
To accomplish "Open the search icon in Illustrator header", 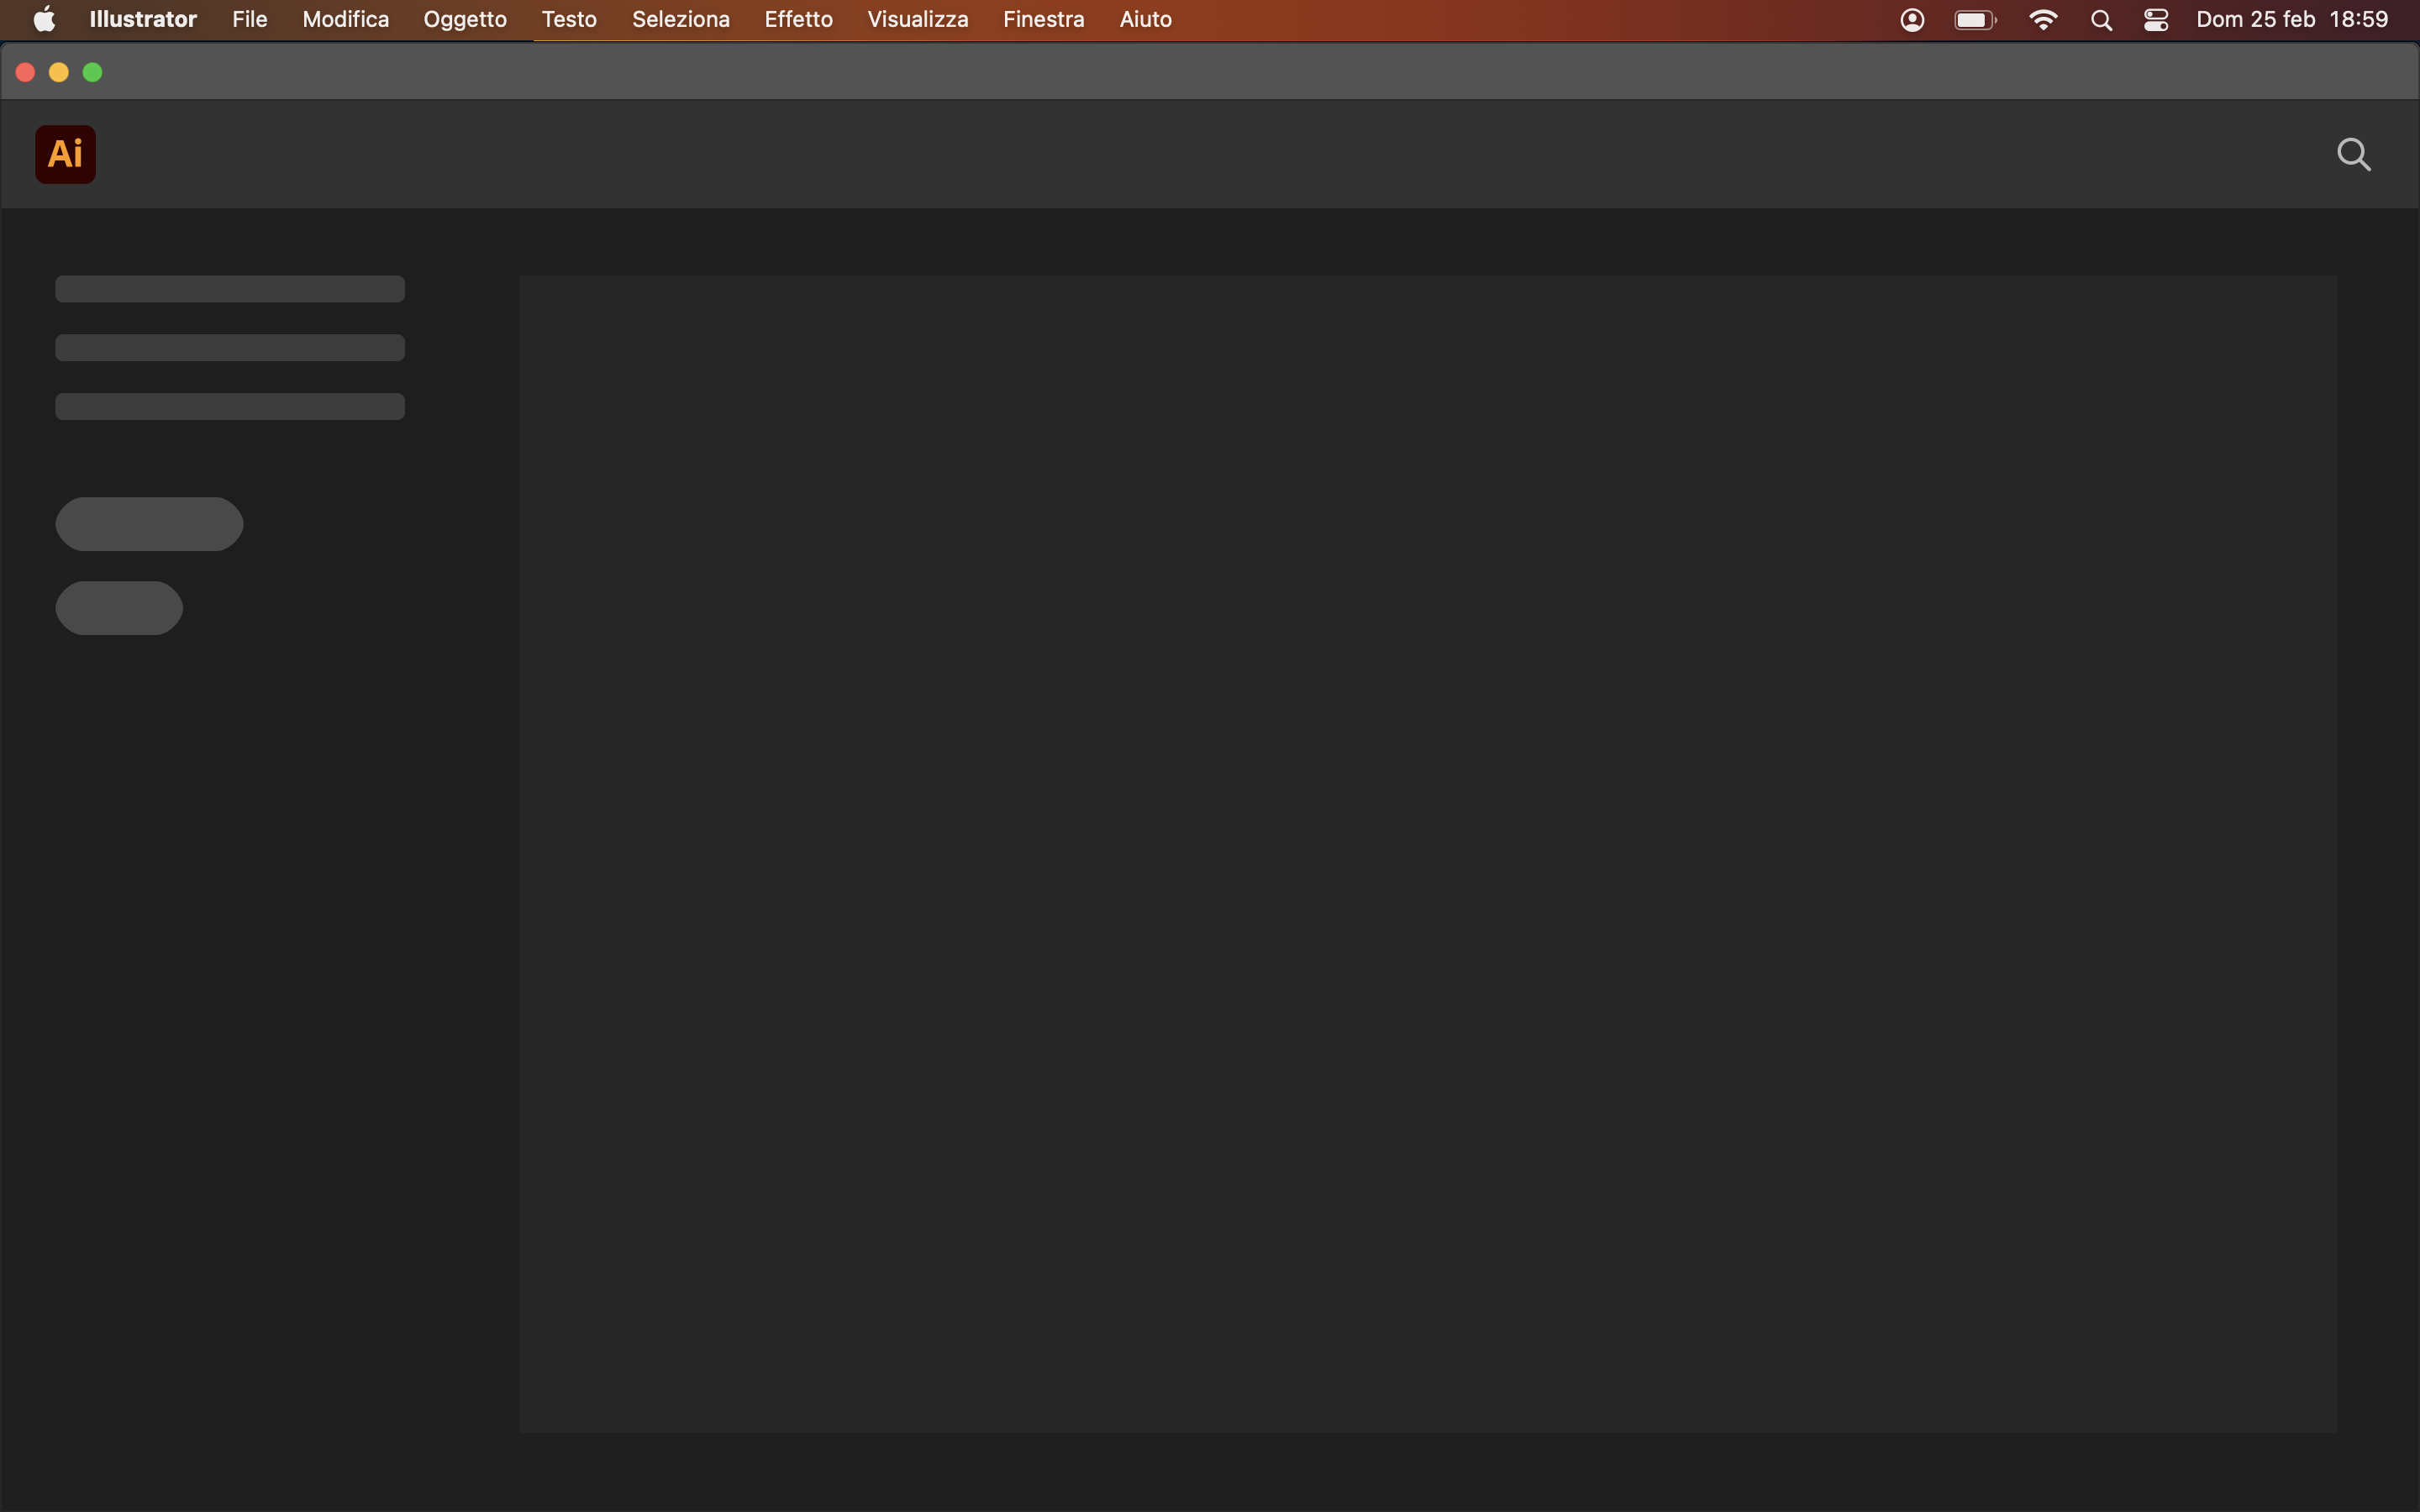I will (x=2353, y=154).
